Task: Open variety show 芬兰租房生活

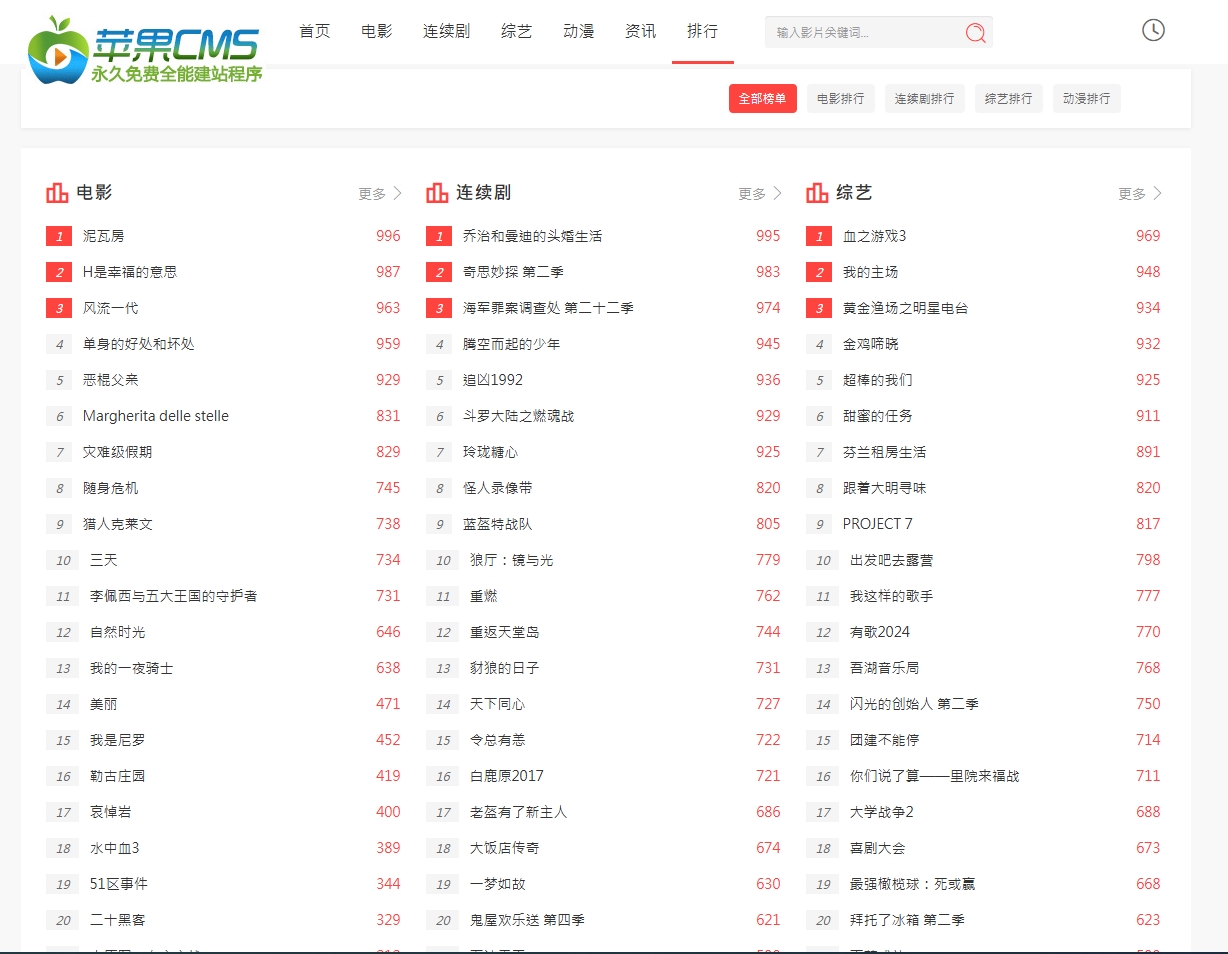Action: [885, 452]
